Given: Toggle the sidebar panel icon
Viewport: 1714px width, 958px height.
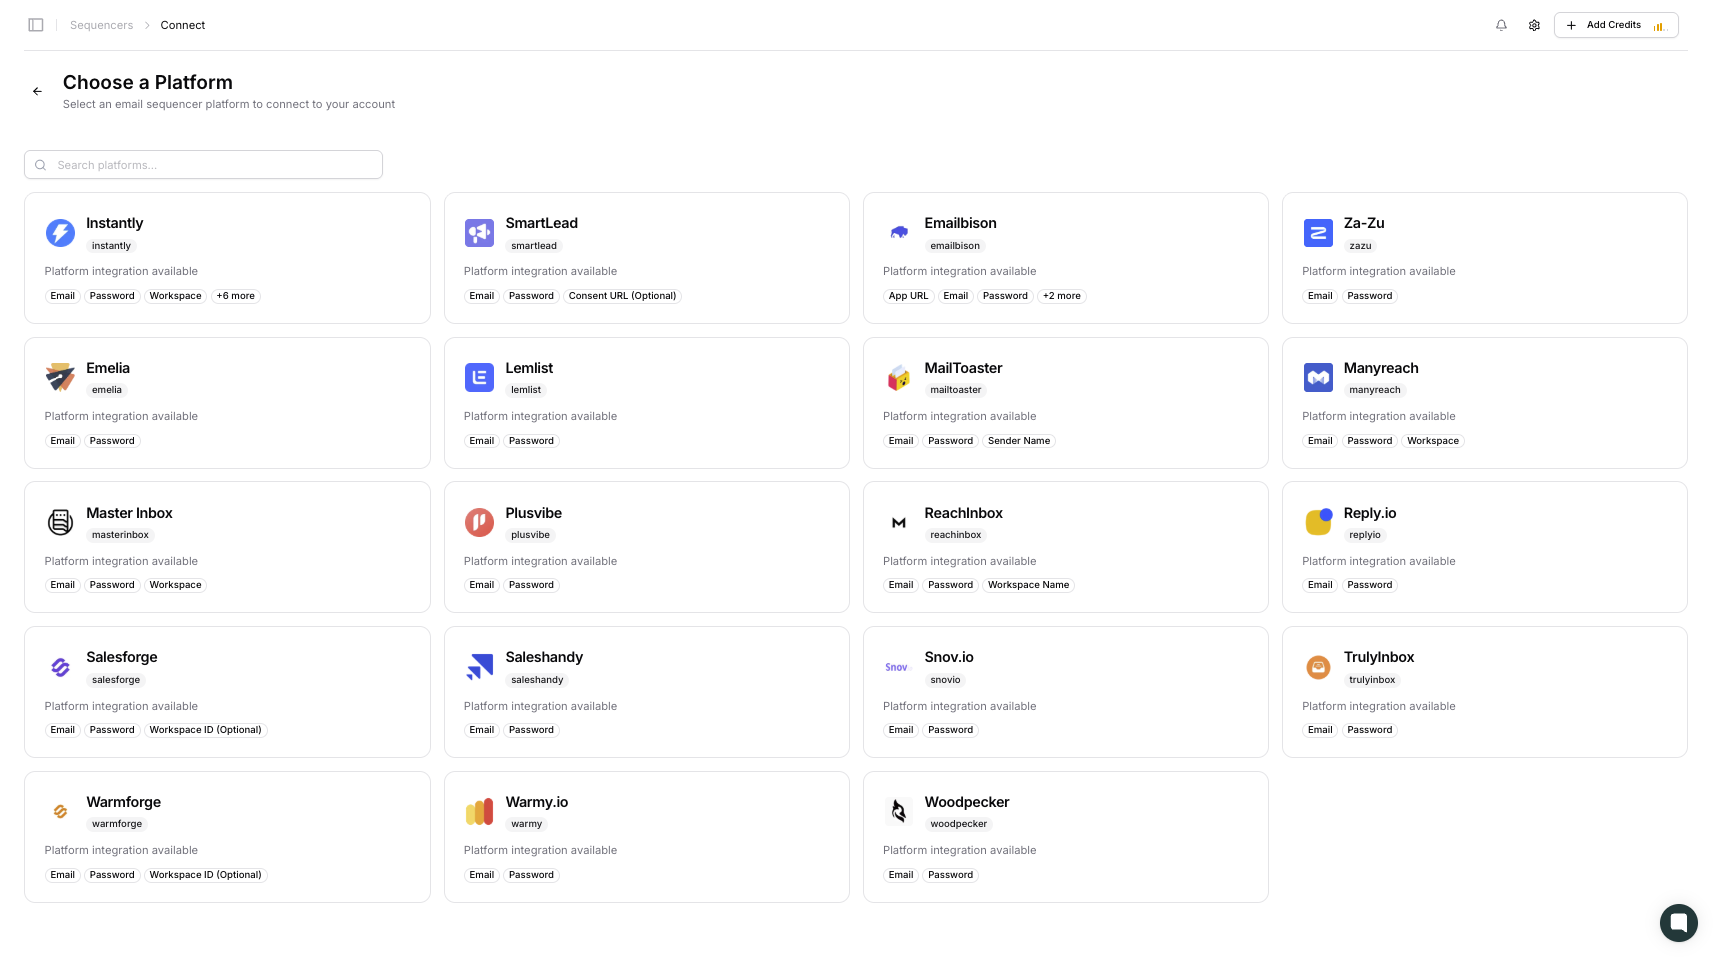Looking at the screenshot, I should point(36,25).
